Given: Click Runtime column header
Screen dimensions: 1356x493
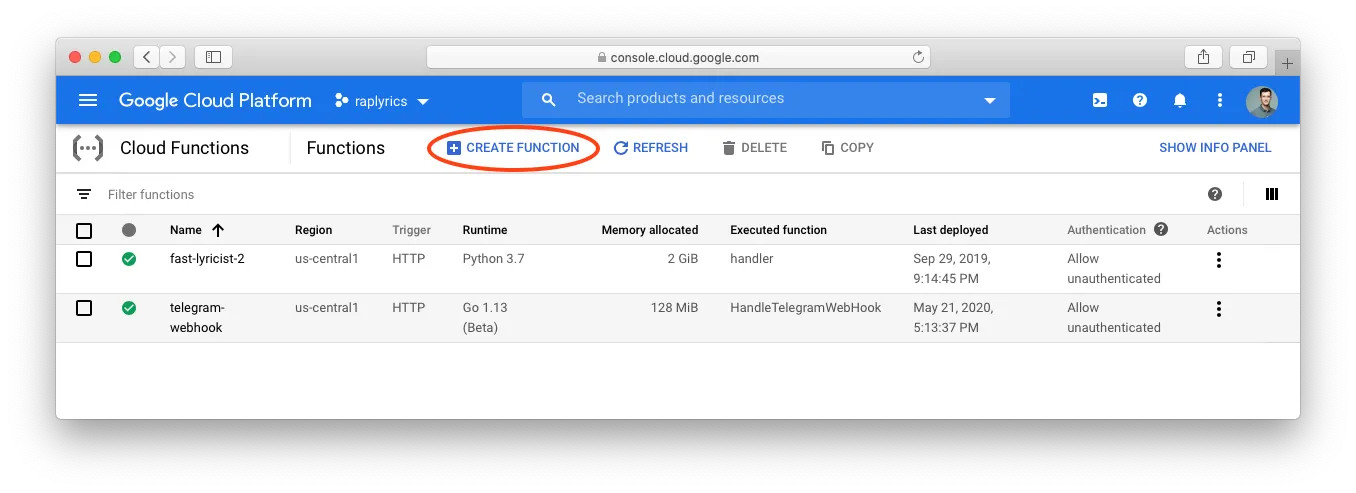Looking at the screenshot, I should [485, 230].
